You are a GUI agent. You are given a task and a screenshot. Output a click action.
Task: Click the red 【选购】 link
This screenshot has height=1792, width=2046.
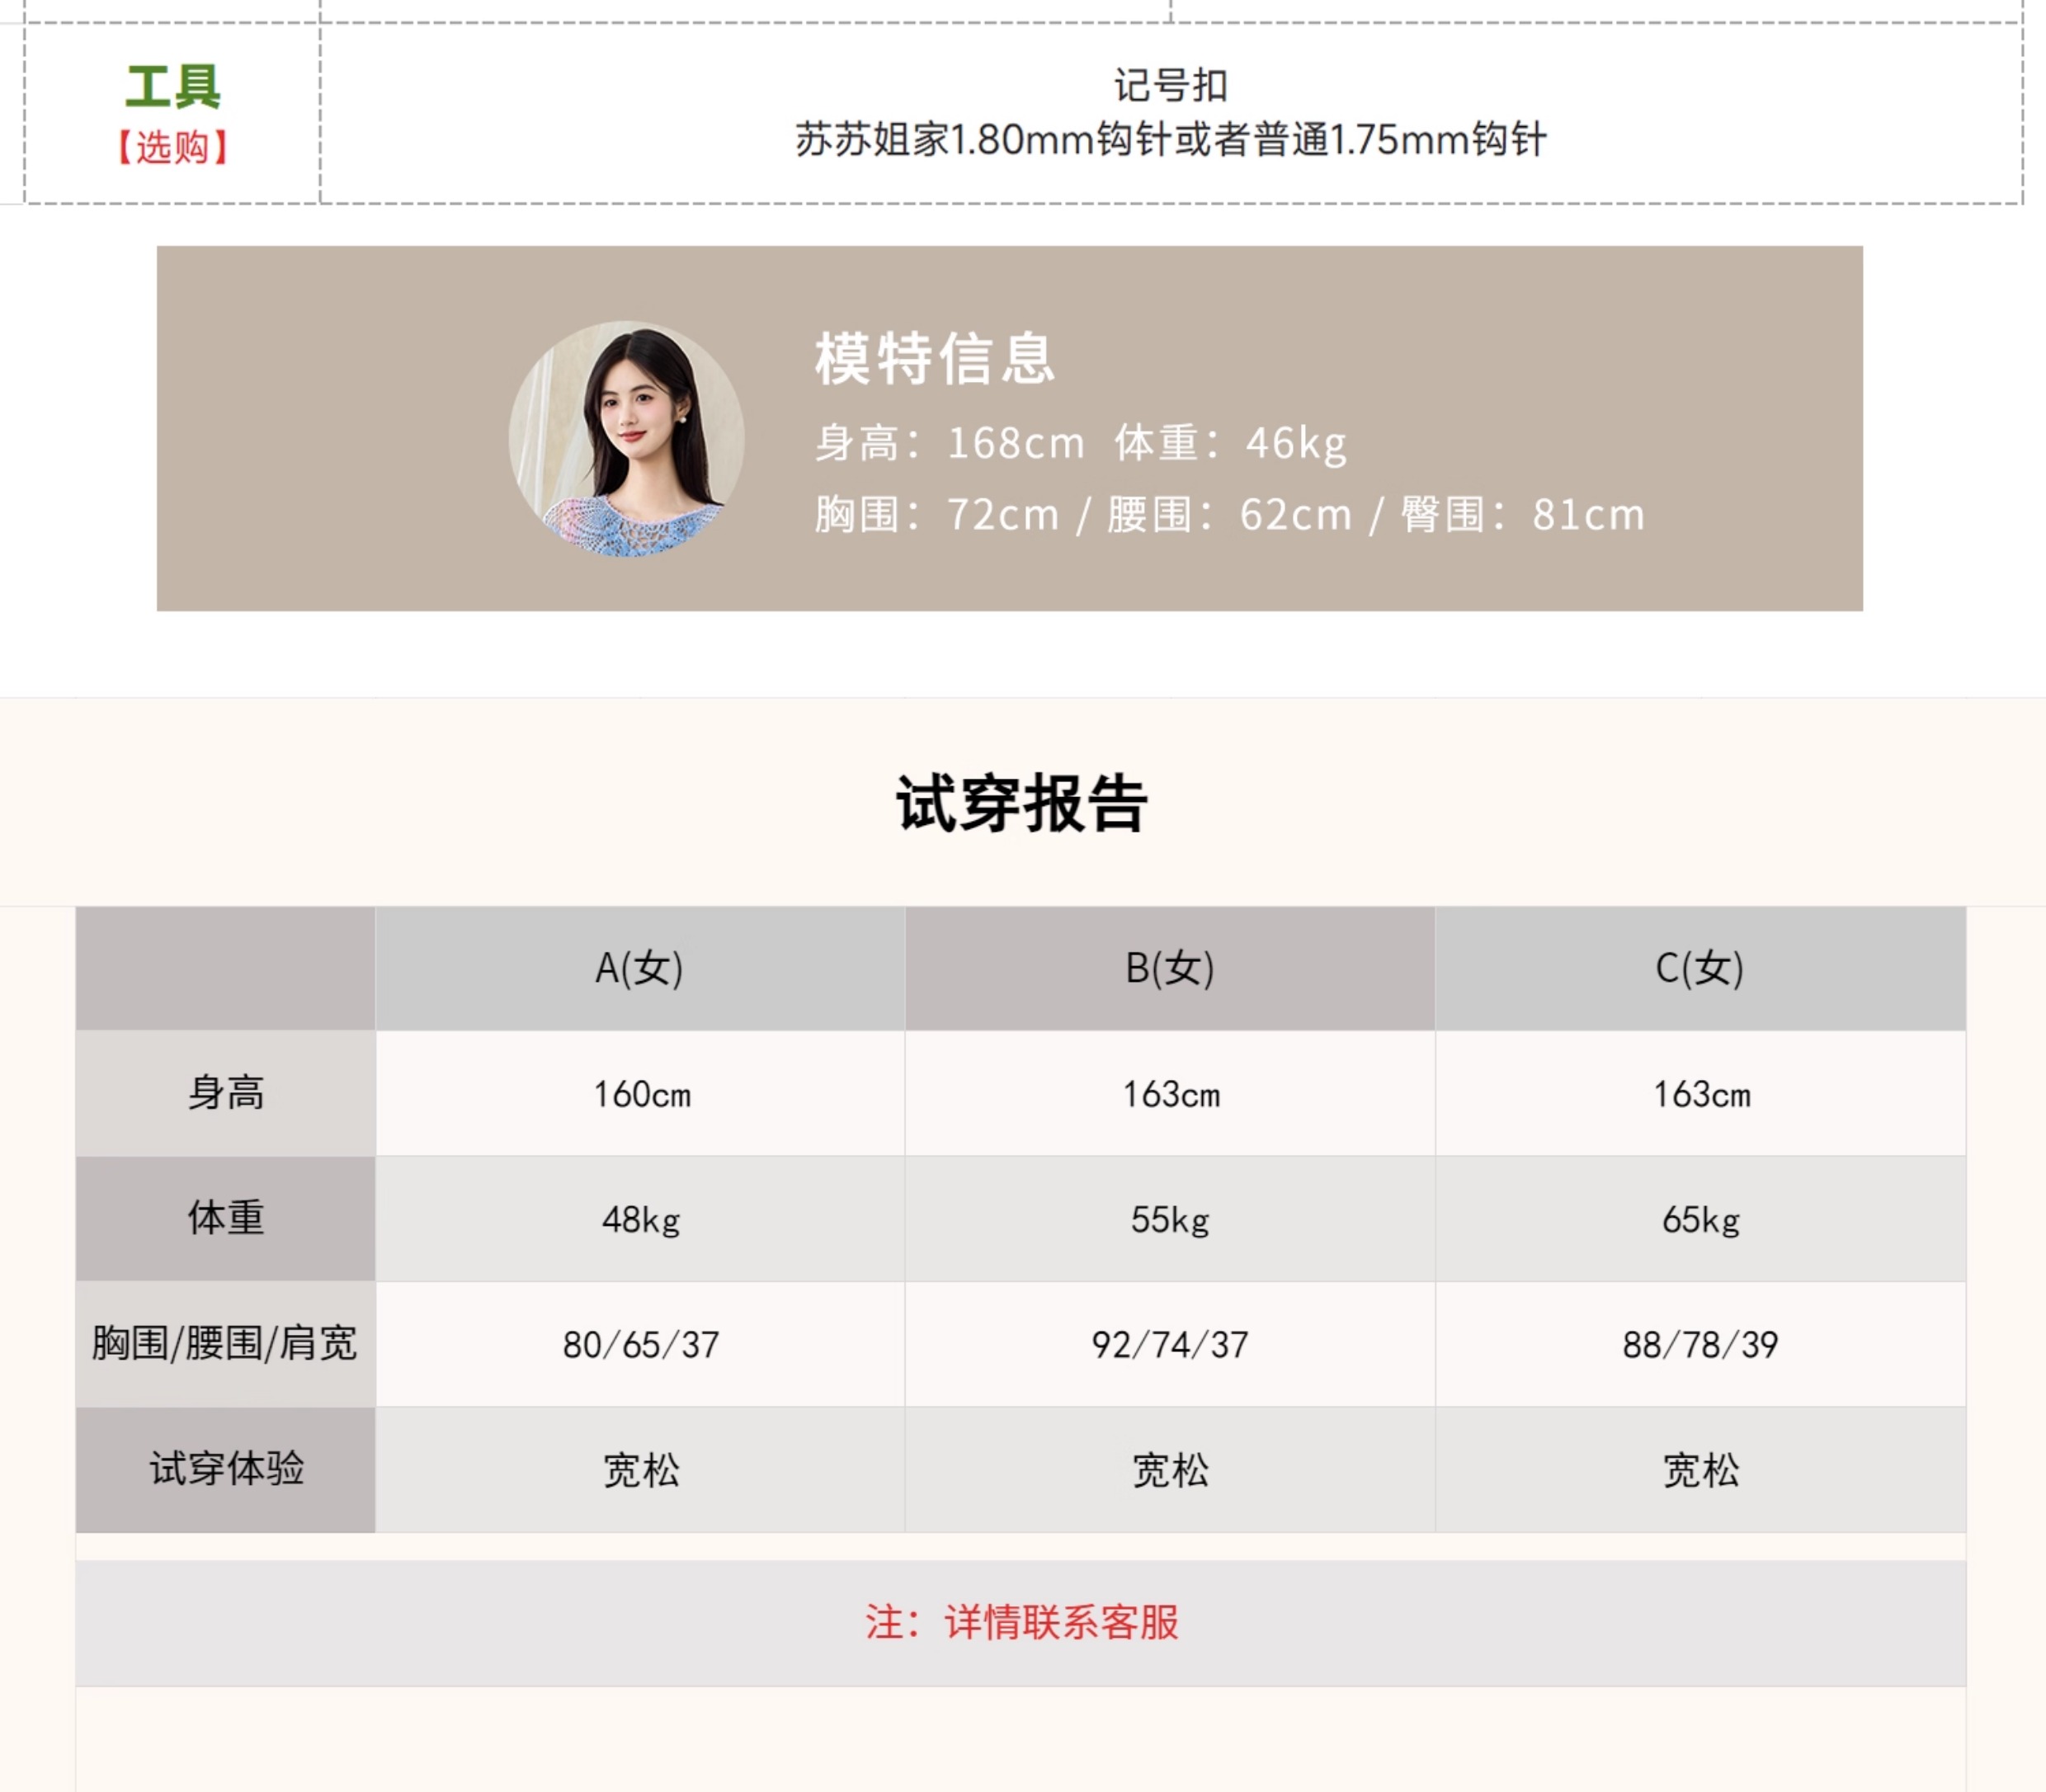173,148
